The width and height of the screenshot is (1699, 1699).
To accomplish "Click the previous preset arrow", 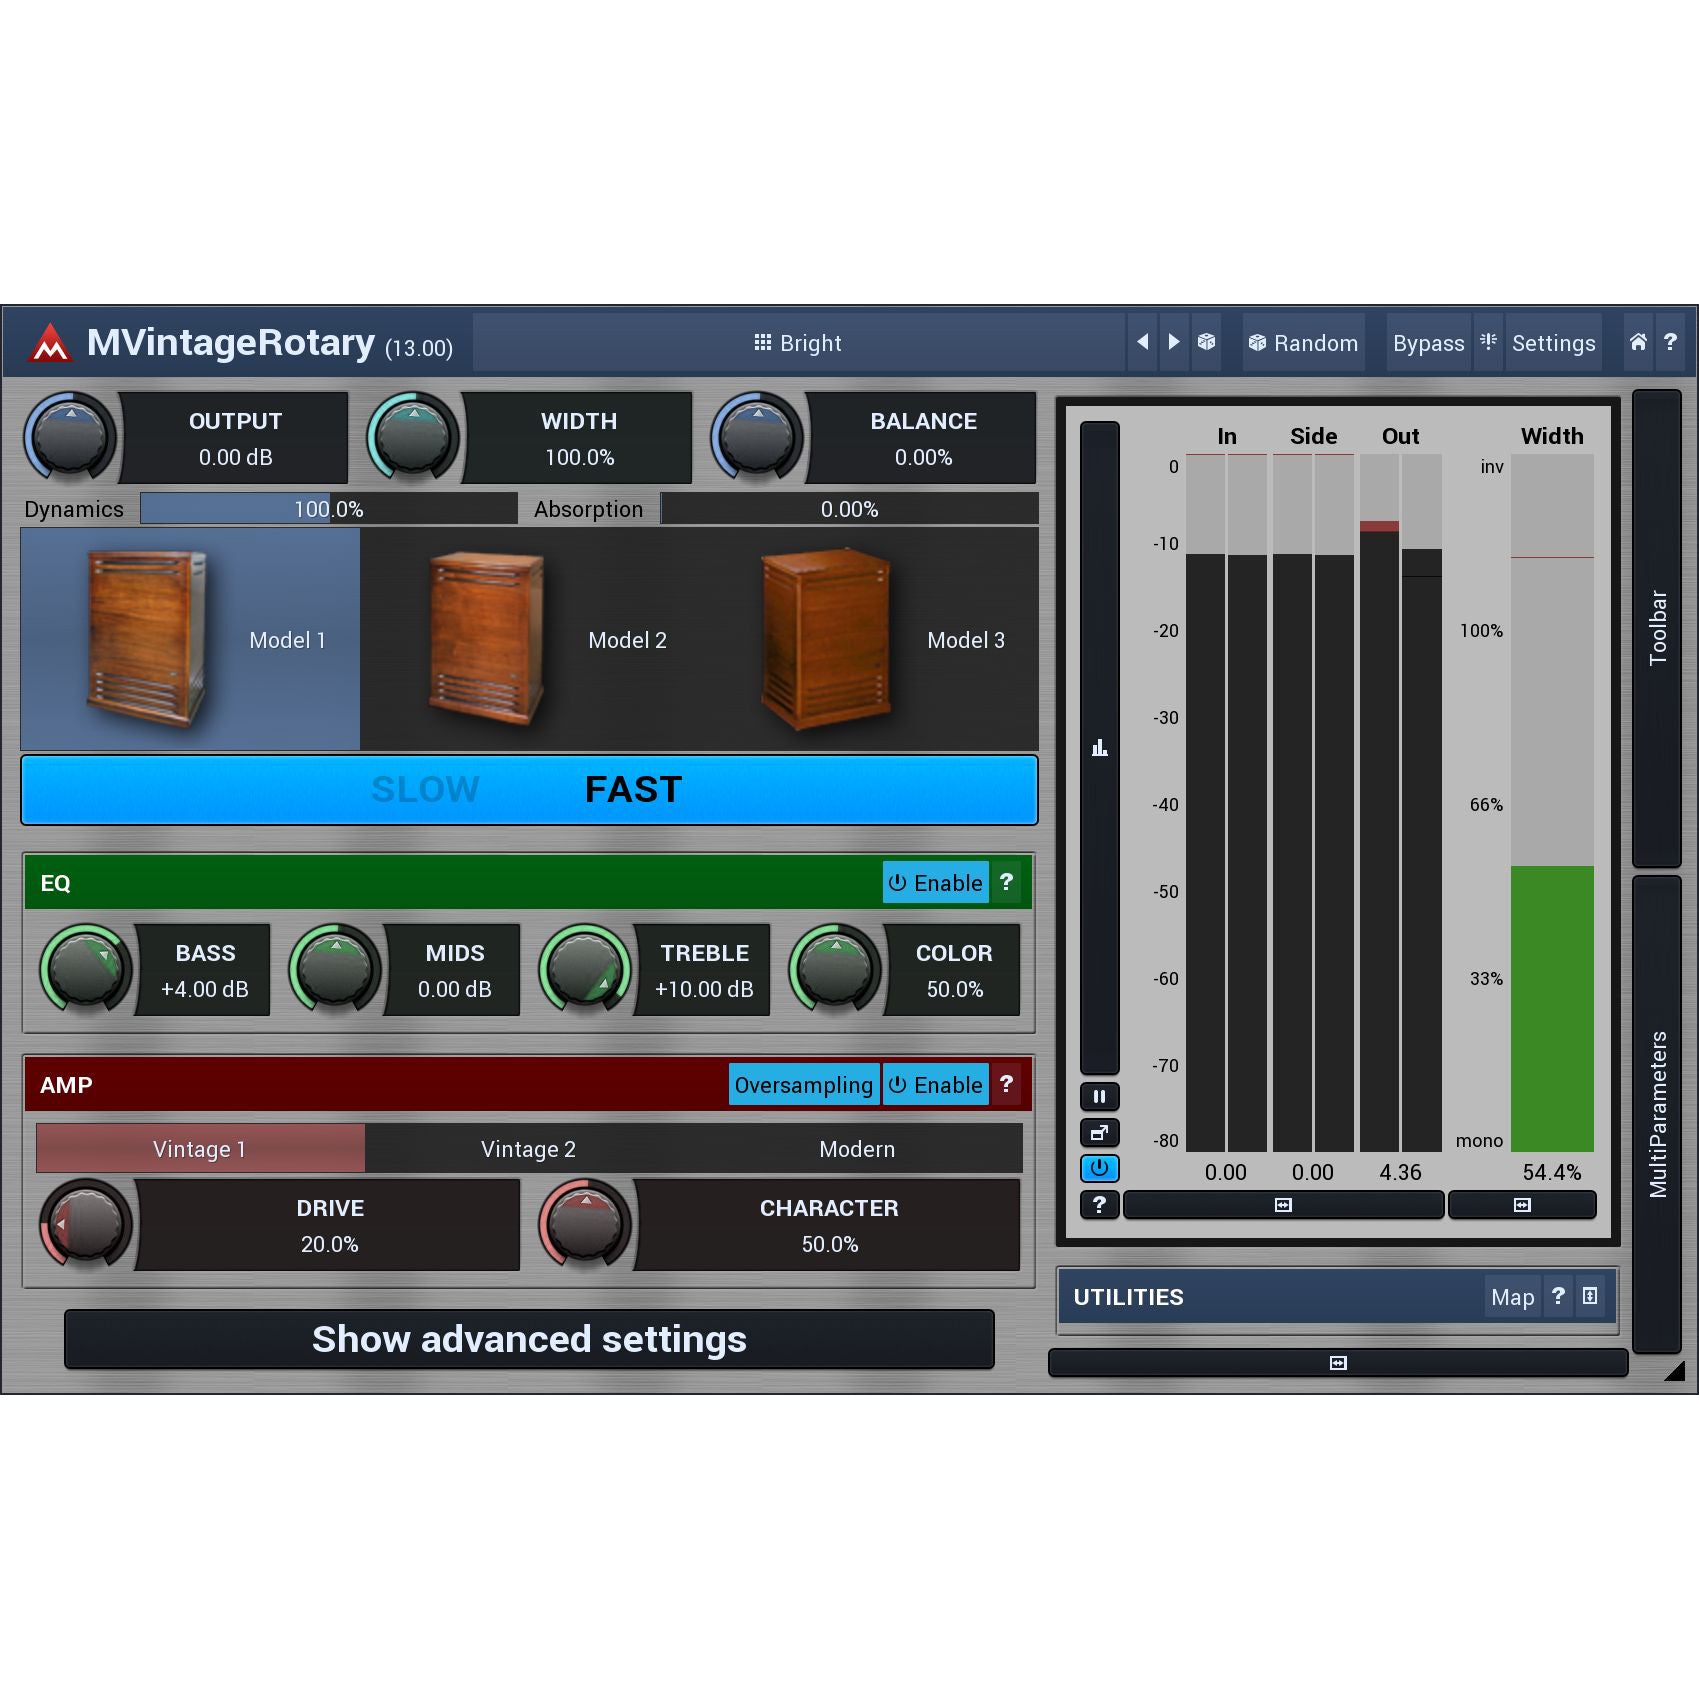I will tap(1142, 343).
